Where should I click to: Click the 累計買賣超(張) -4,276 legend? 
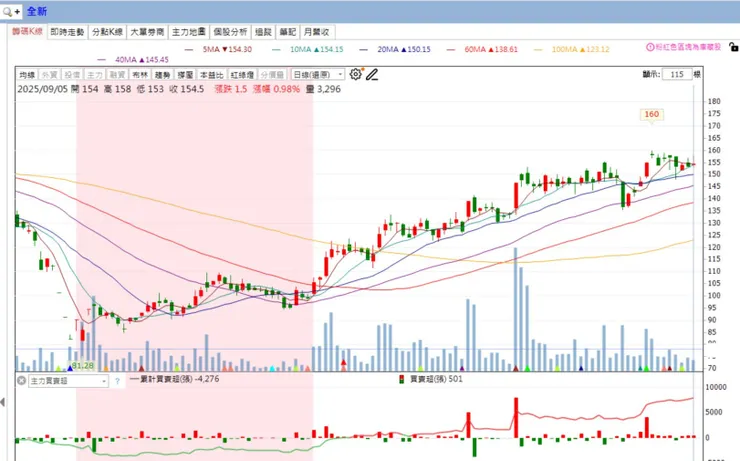tap(175, 379)
